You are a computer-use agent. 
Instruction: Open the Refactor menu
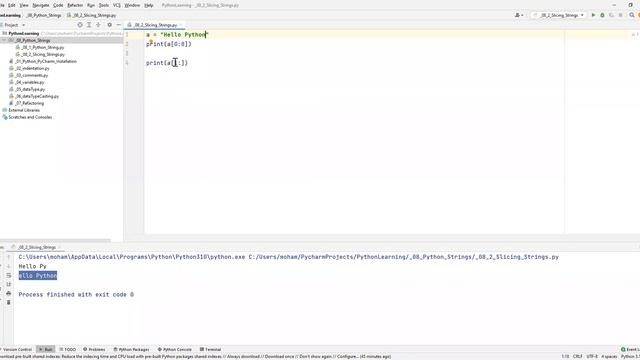[x=75, y=5]
